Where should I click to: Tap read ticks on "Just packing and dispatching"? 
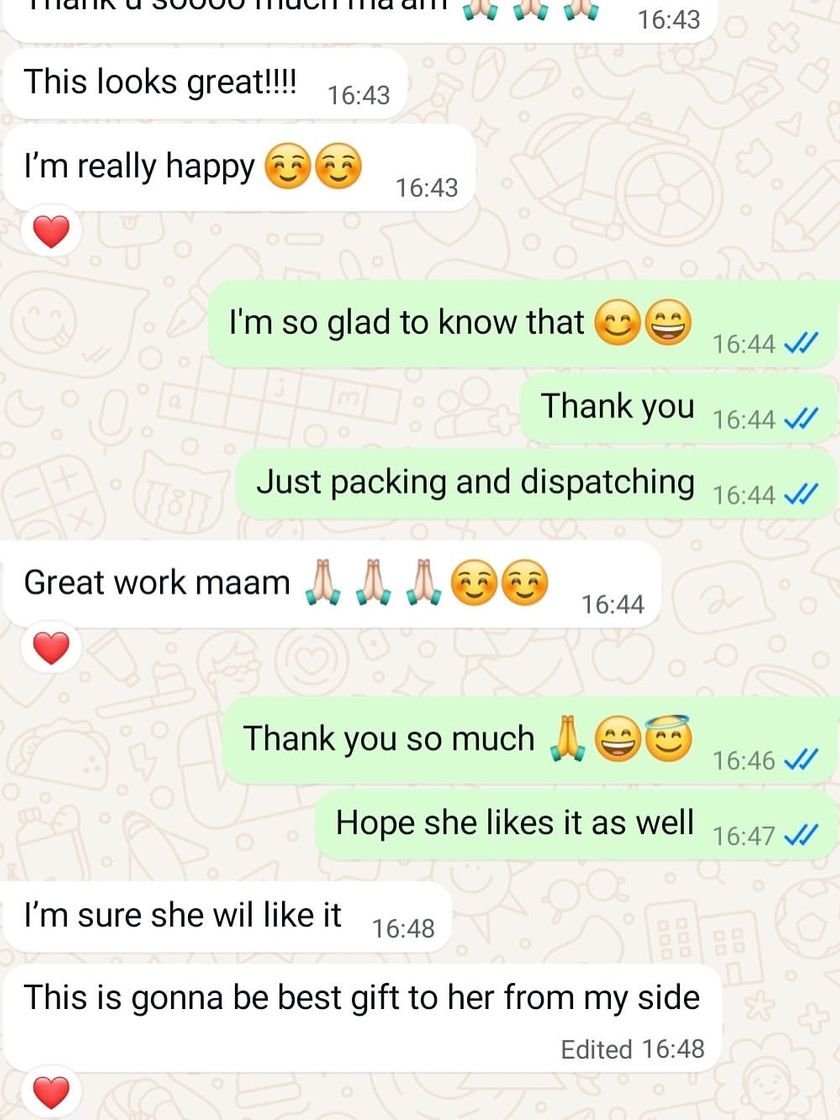tap(800, 494)
